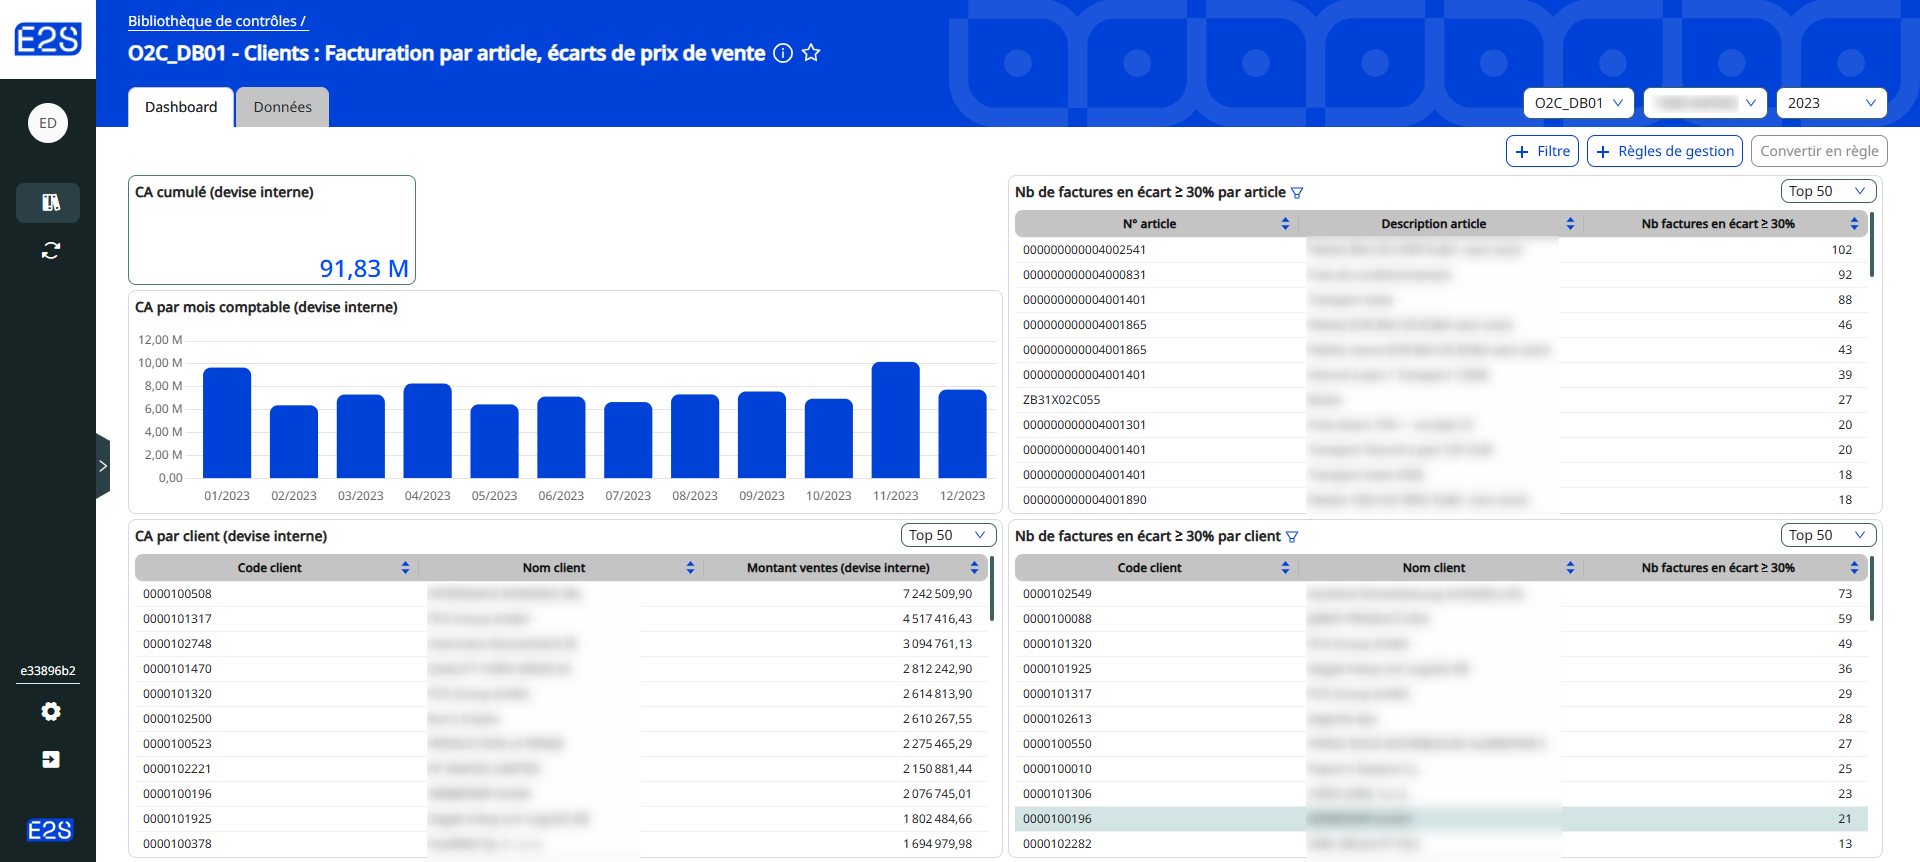Click the bottom E2S logo in sidebar
Viewport: 1920px width, 862px height.
(49, 830)
